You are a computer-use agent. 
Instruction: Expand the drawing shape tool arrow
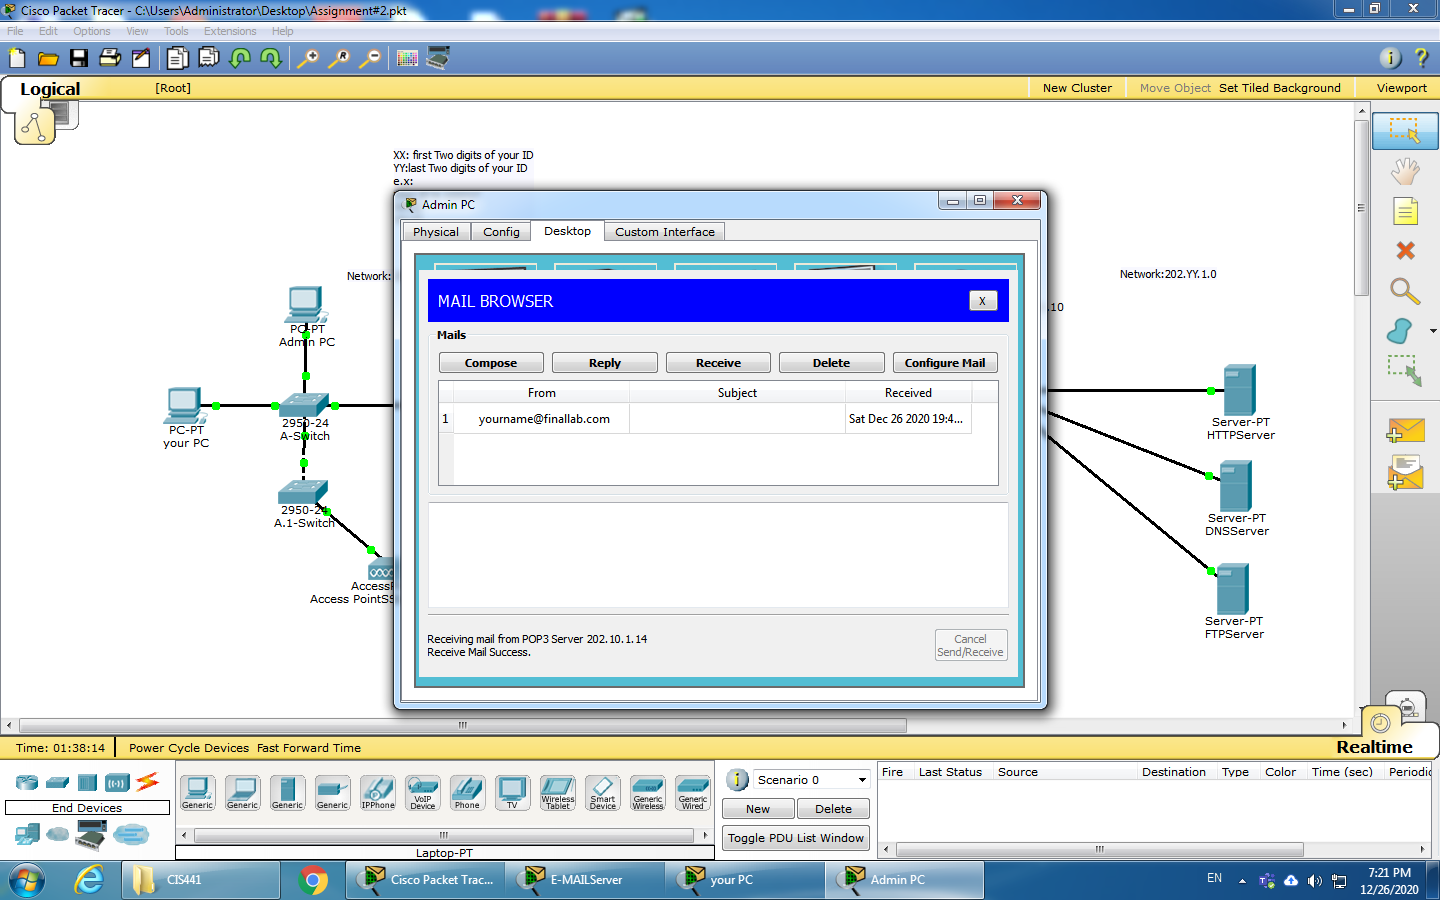pos(1433,331)
